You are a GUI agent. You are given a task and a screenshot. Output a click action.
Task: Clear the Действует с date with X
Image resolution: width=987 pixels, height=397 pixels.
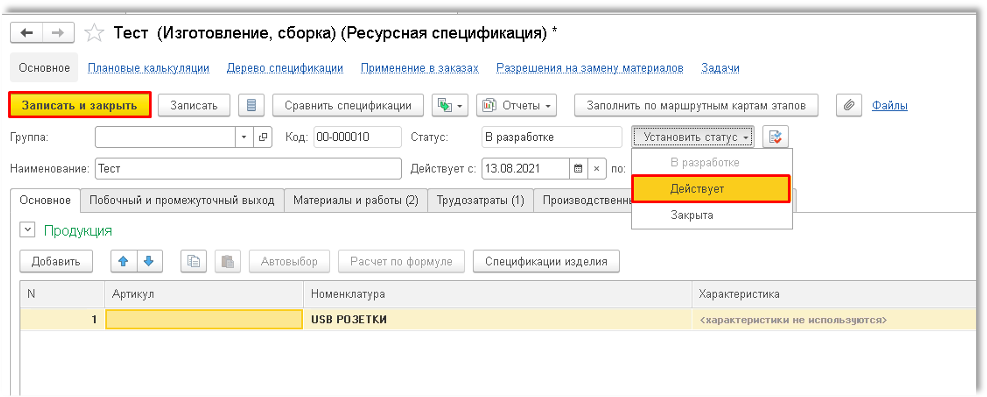[x=596, y=169]
